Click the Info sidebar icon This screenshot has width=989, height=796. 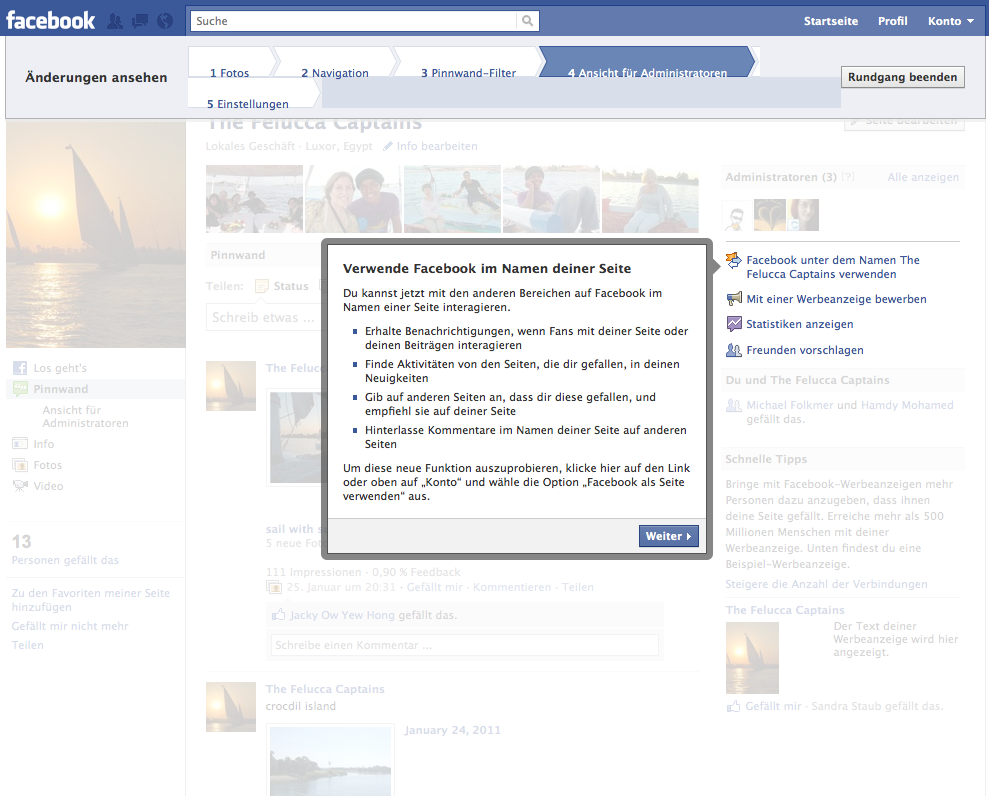(x=20, y=443)
